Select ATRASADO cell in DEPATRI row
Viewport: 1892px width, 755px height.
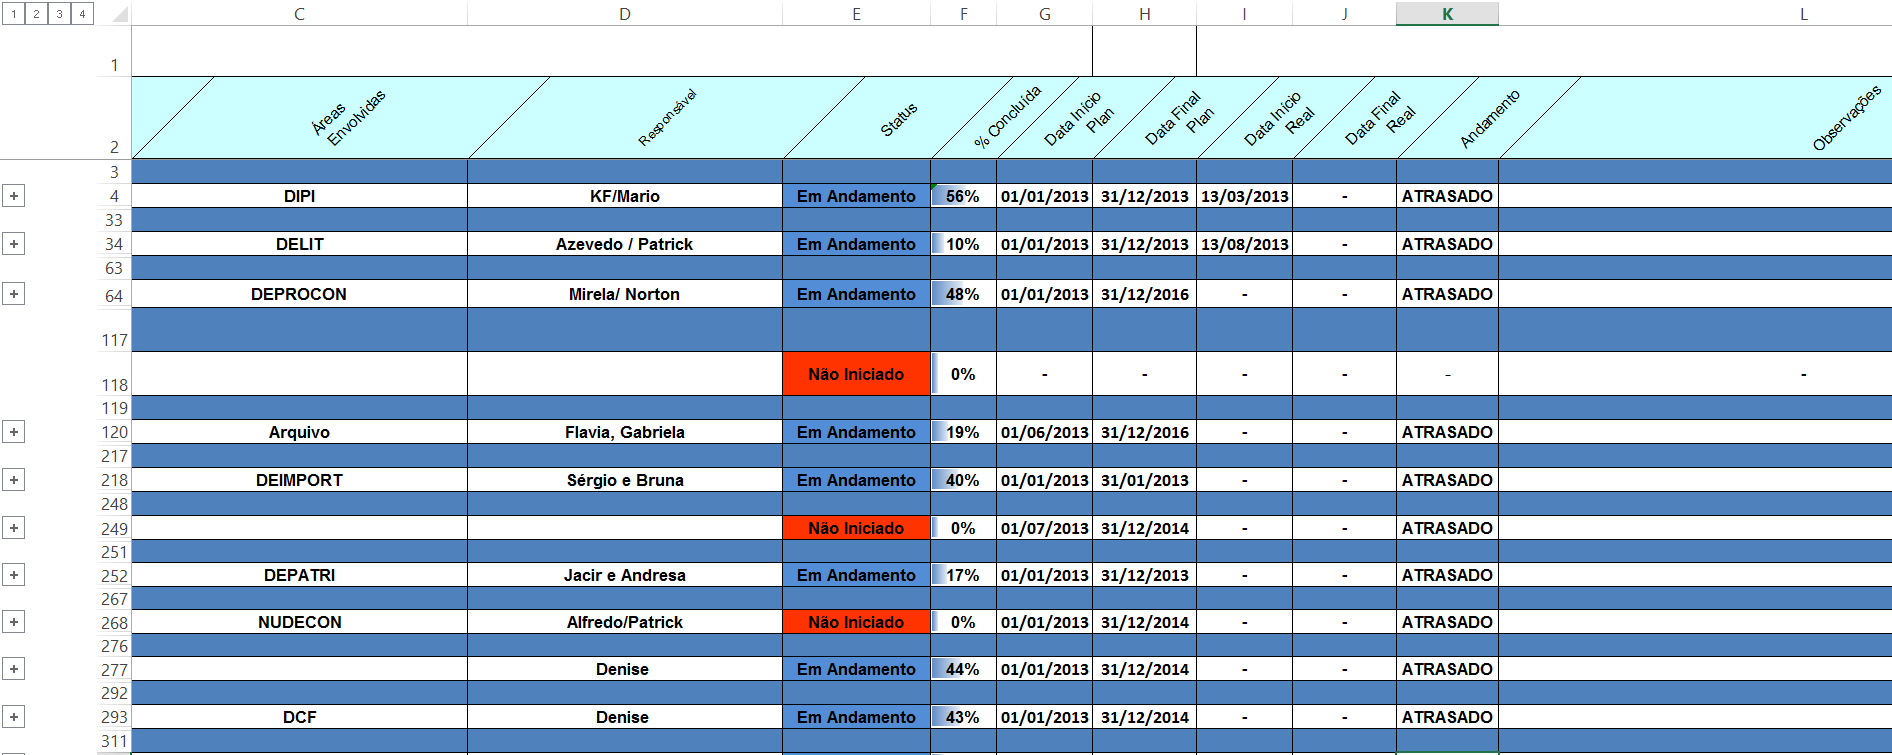coord(1447,575)
